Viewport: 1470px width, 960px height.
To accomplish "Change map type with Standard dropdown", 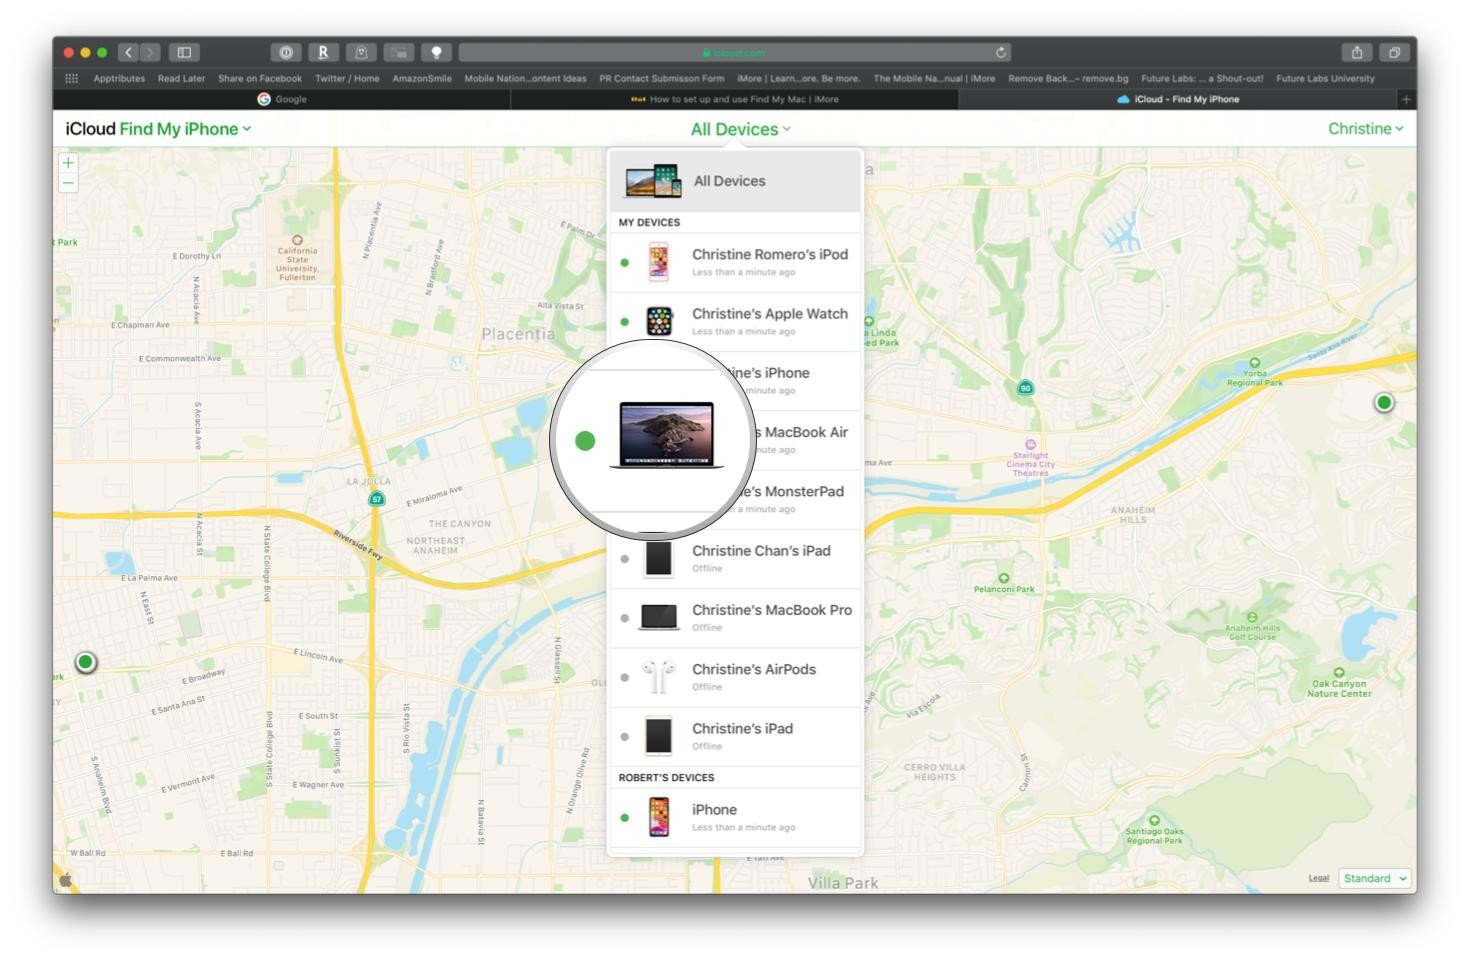I will pos(1374,878).
